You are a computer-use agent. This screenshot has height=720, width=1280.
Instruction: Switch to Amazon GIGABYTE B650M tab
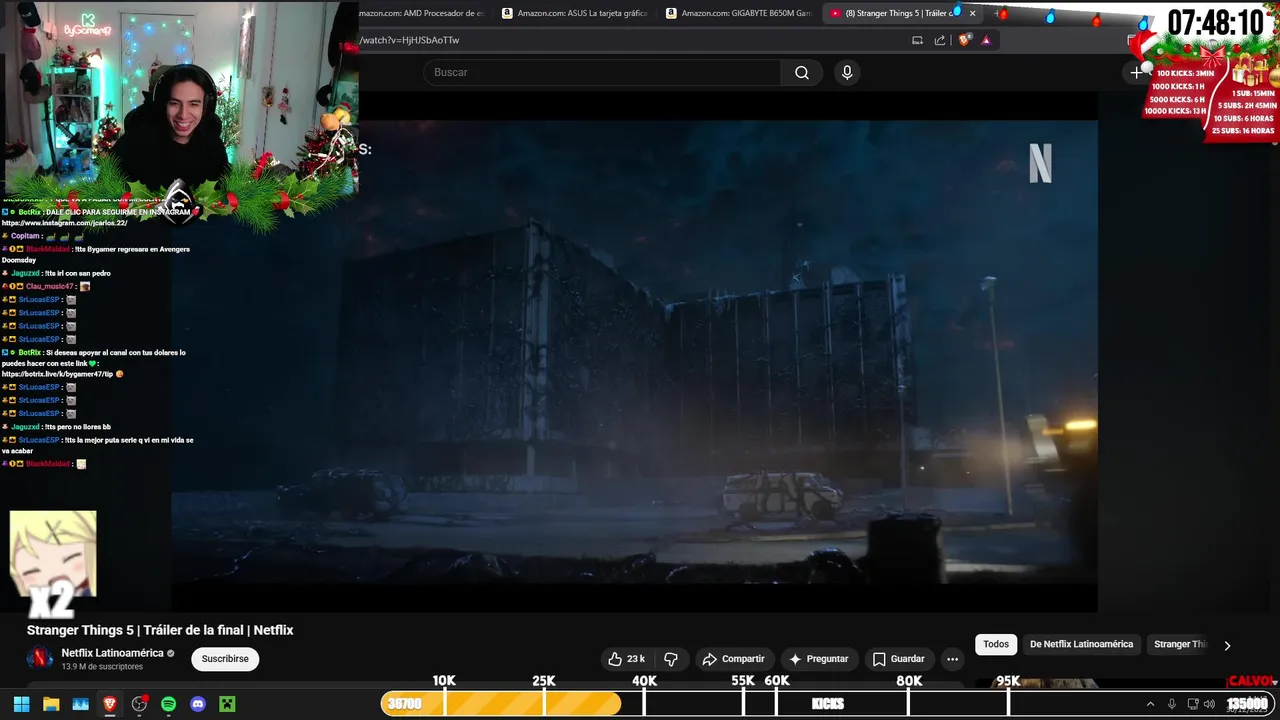(x=739, y=13)
